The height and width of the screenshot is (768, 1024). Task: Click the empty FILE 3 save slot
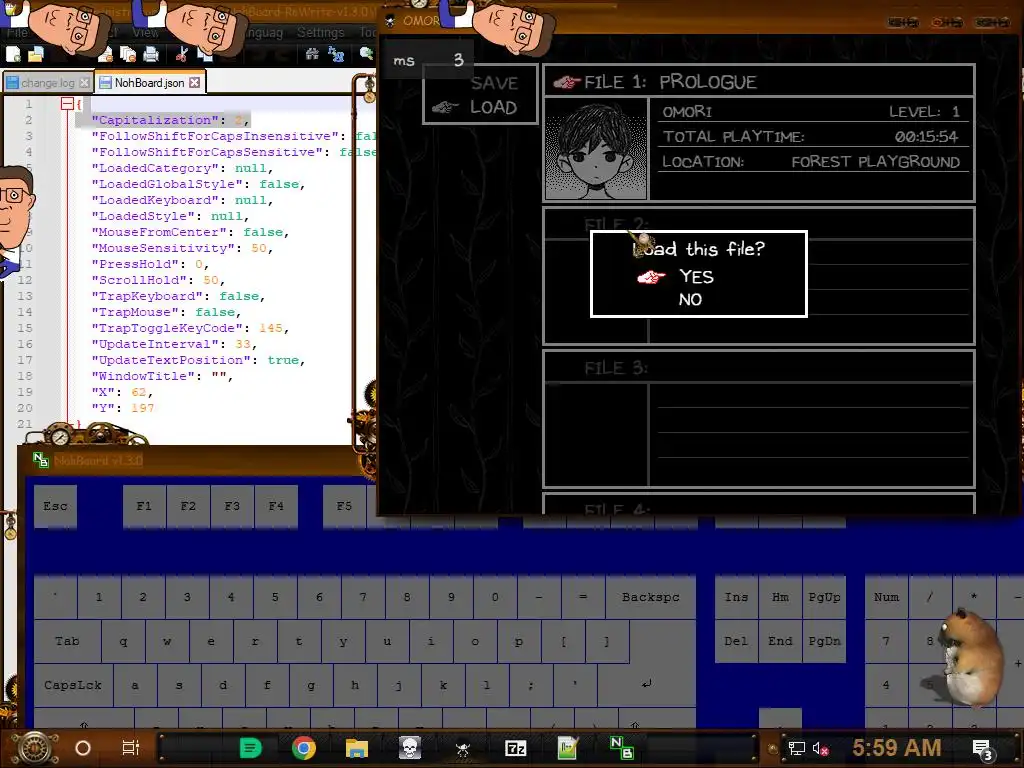pos(759,419)
